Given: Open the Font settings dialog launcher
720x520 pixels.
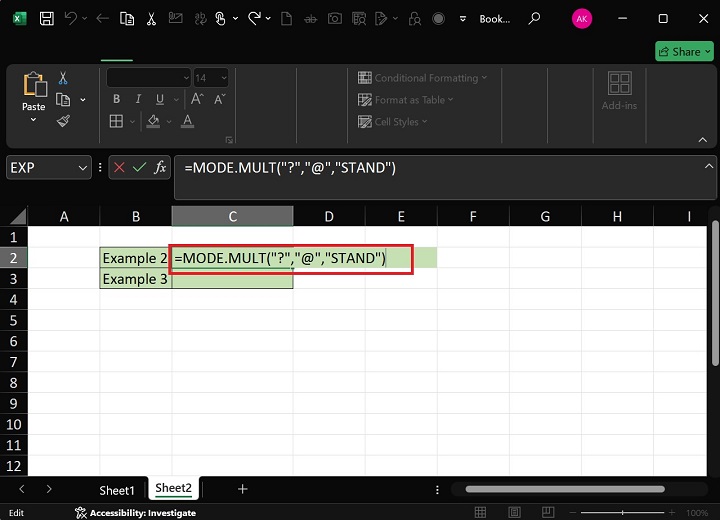Looking at the screenshot, I should tap(229, 140).
